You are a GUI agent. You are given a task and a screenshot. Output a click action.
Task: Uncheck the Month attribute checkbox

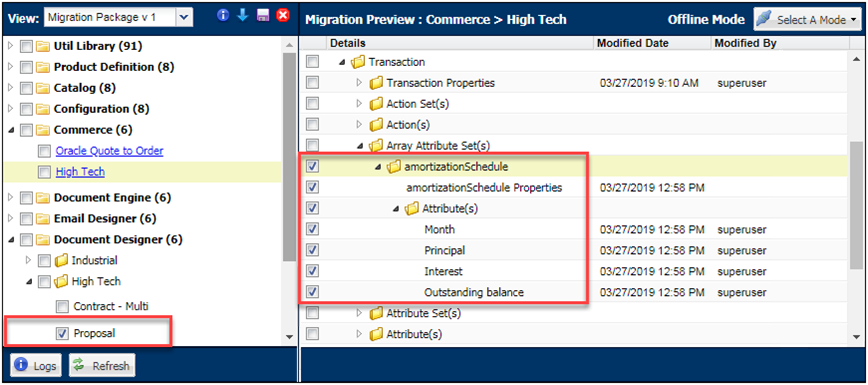click(313, 229)
